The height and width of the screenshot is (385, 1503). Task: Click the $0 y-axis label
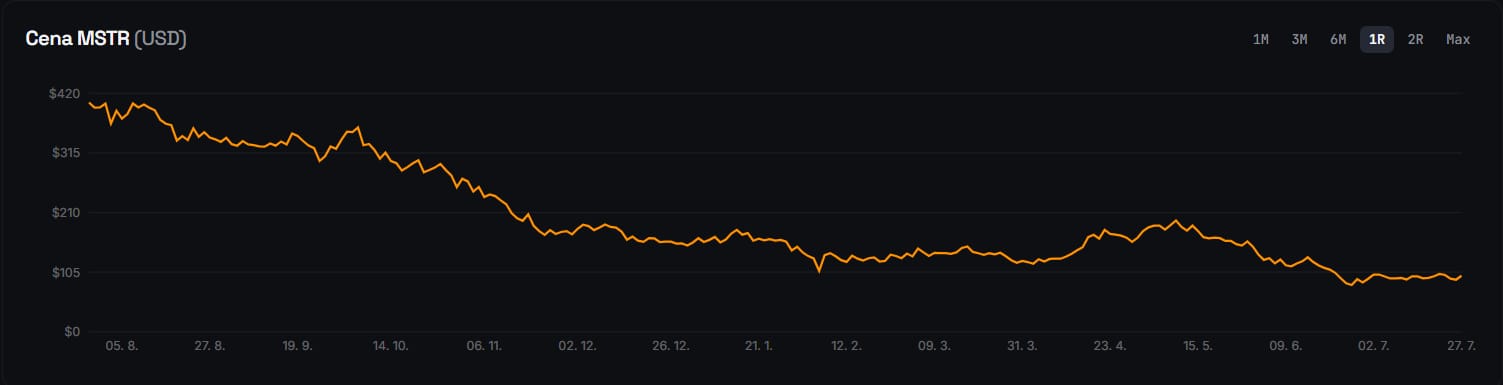72,332
